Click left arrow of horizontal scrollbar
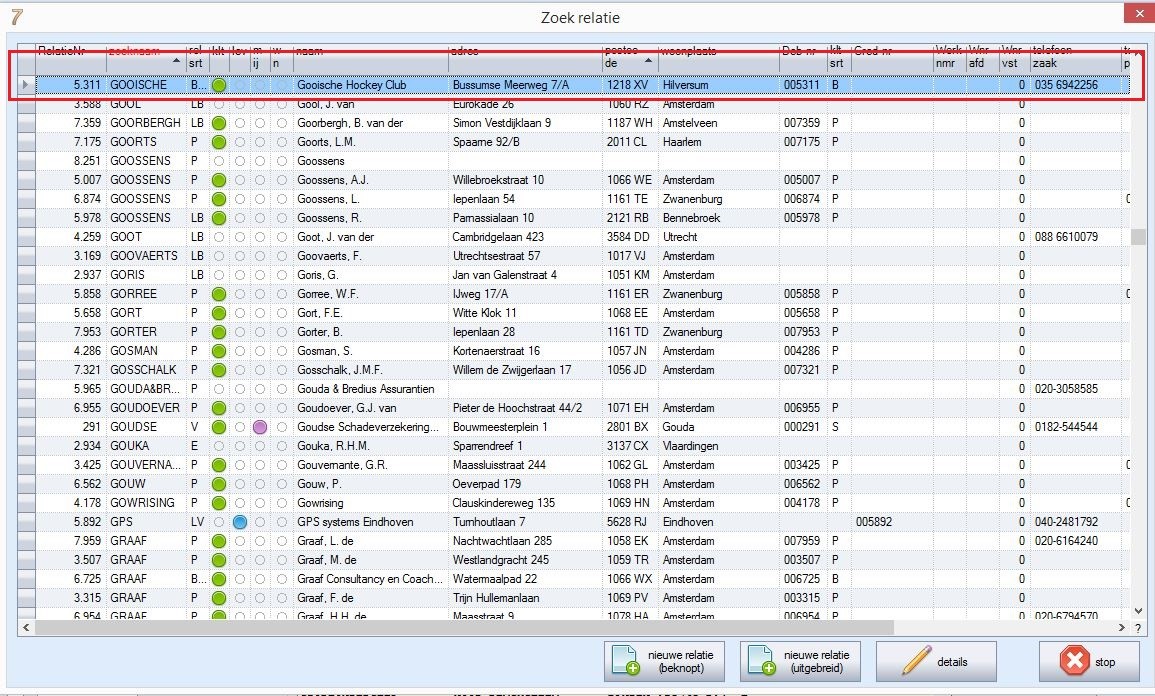Image resolution: width=1155 pixels, height=696 pixels. [26, 628]
